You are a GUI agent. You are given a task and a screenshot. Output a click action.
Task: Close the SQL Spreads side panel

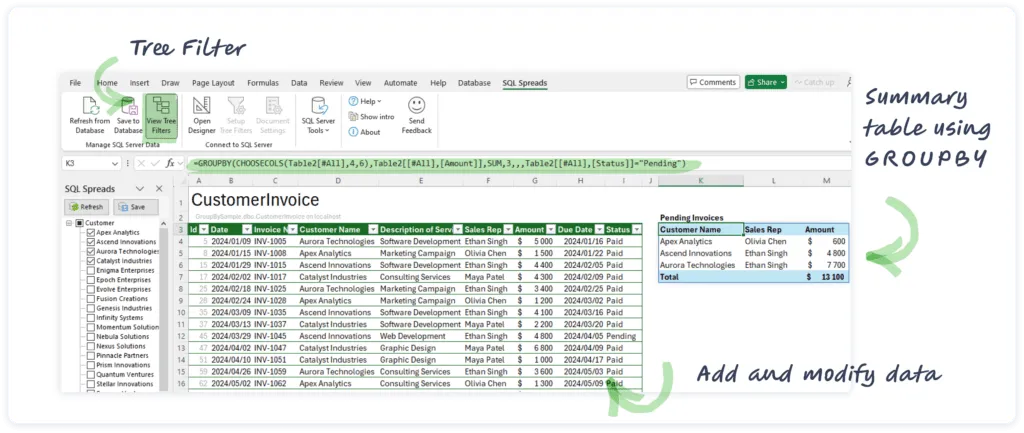click(x=159, y=188)
